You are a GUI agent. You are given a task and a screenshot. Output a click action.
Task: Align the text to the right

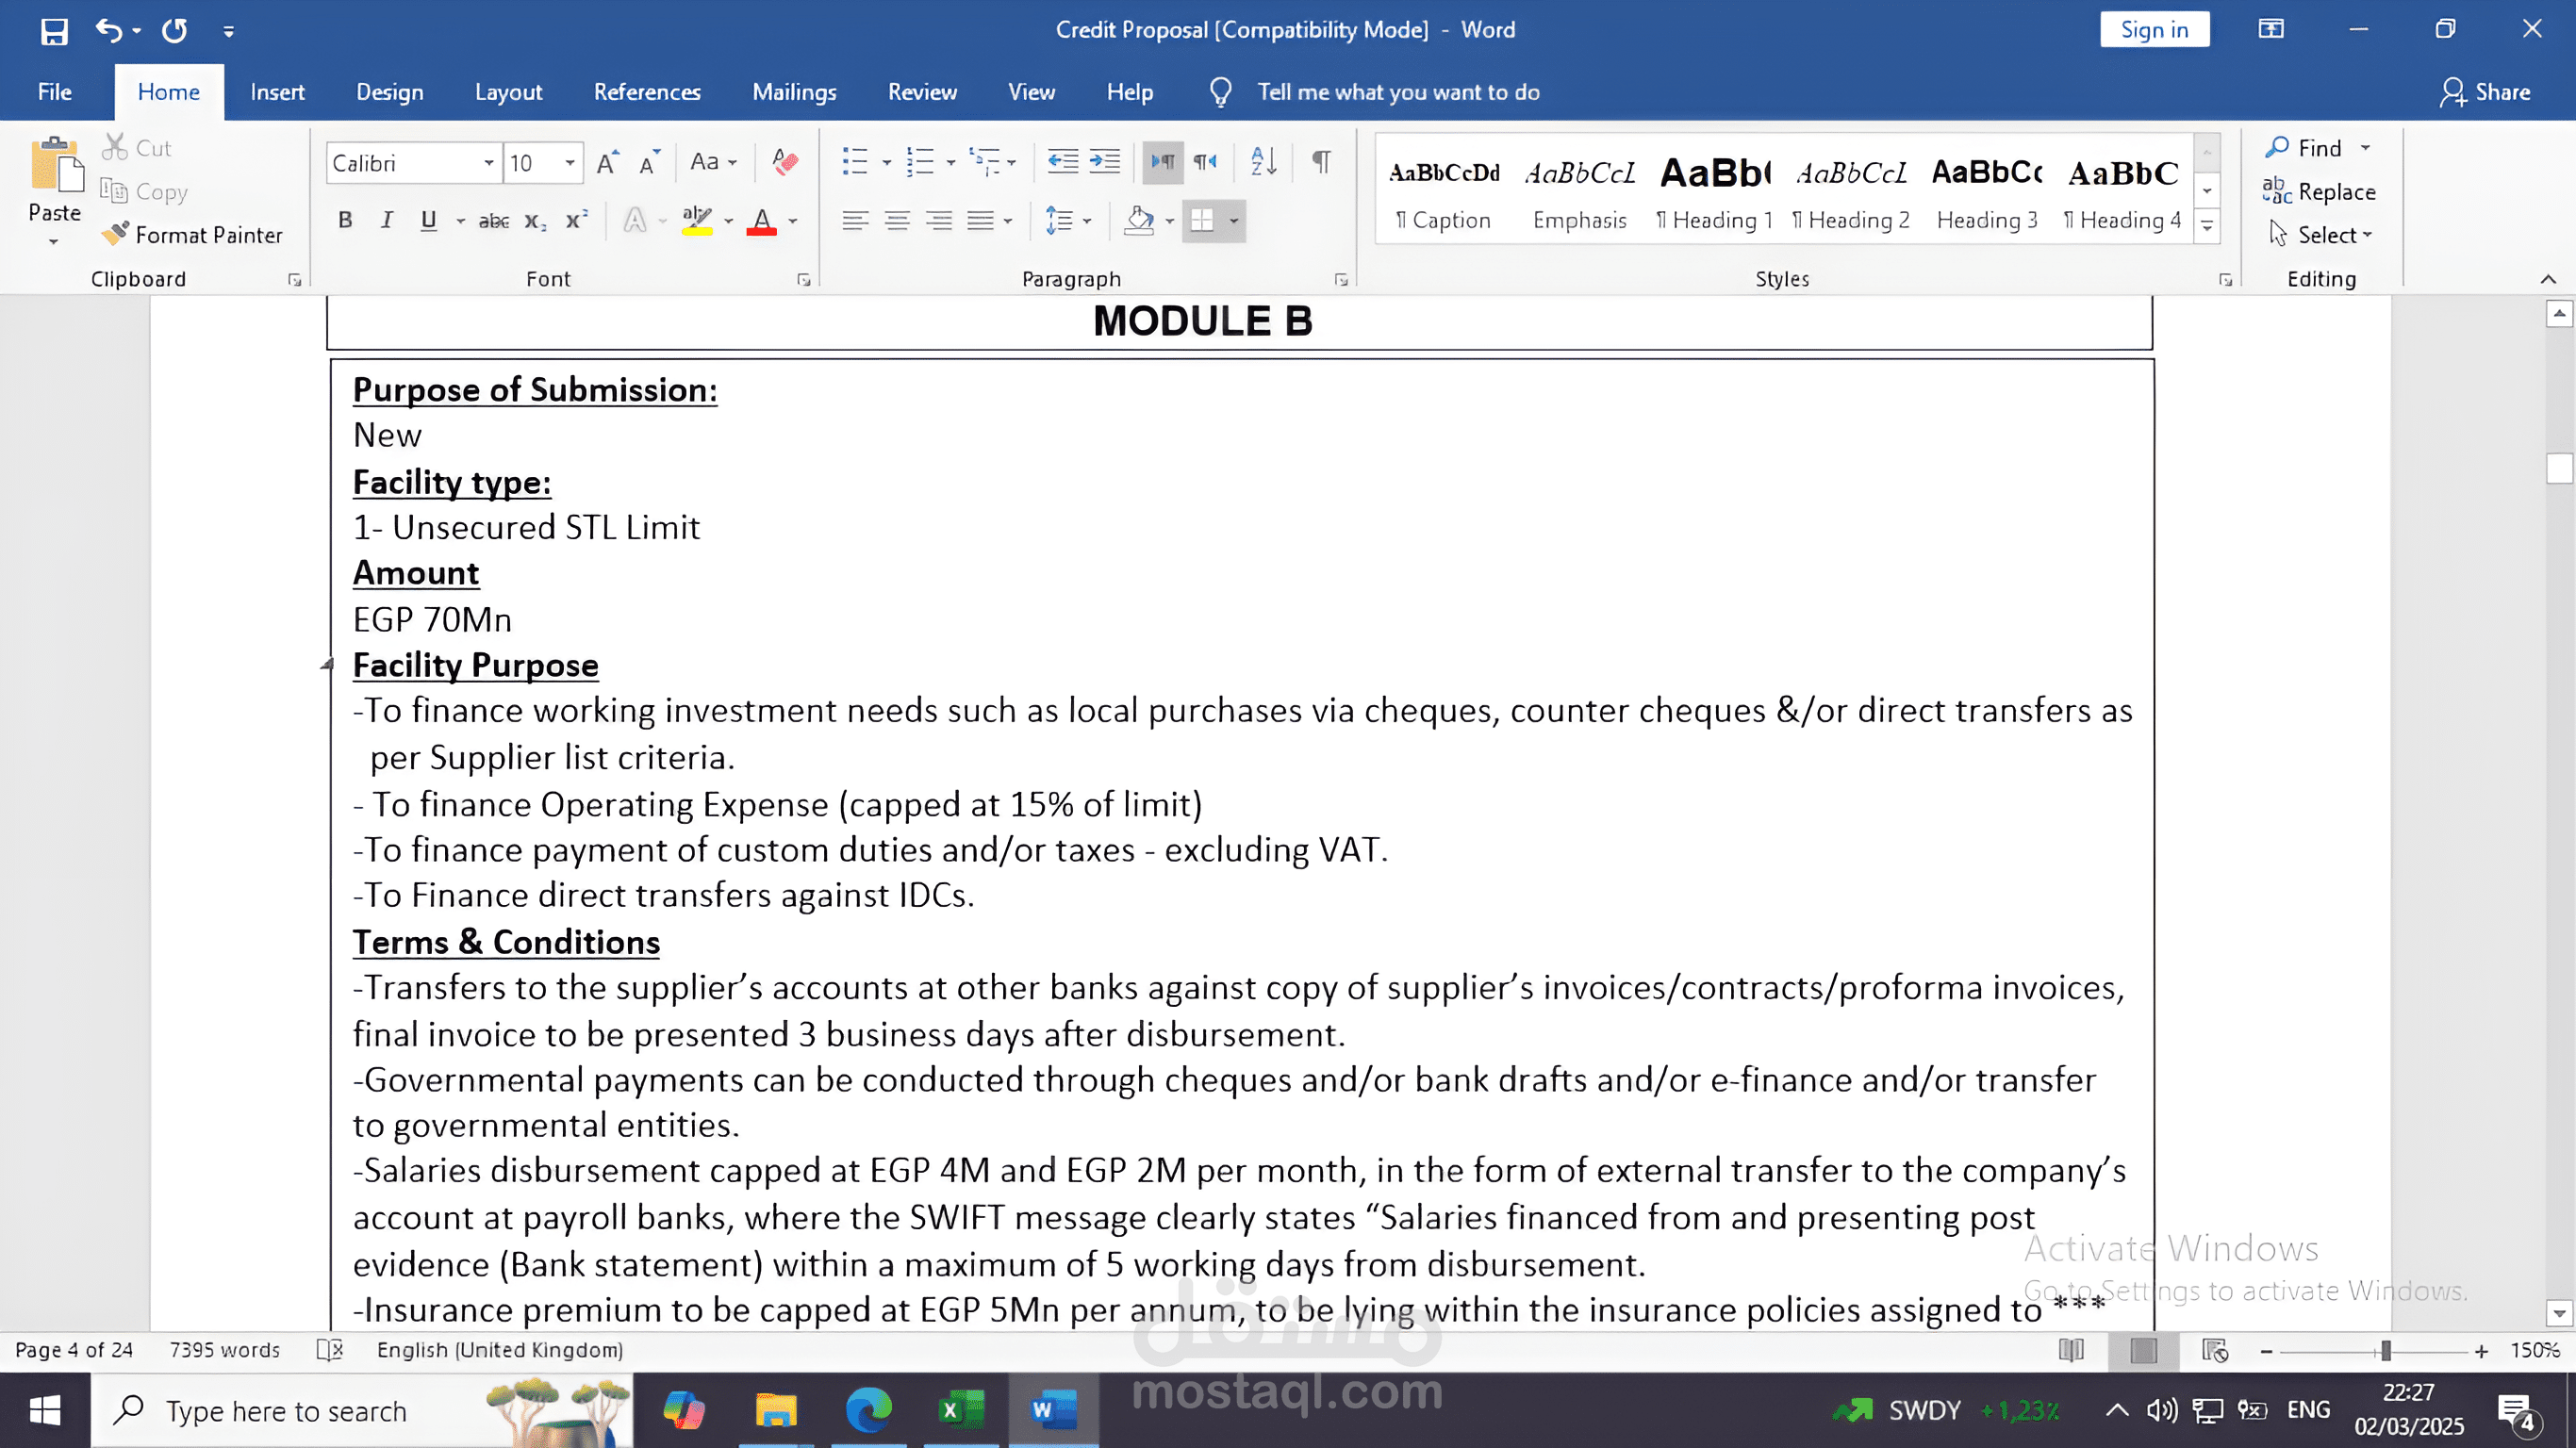click(938, 221)
